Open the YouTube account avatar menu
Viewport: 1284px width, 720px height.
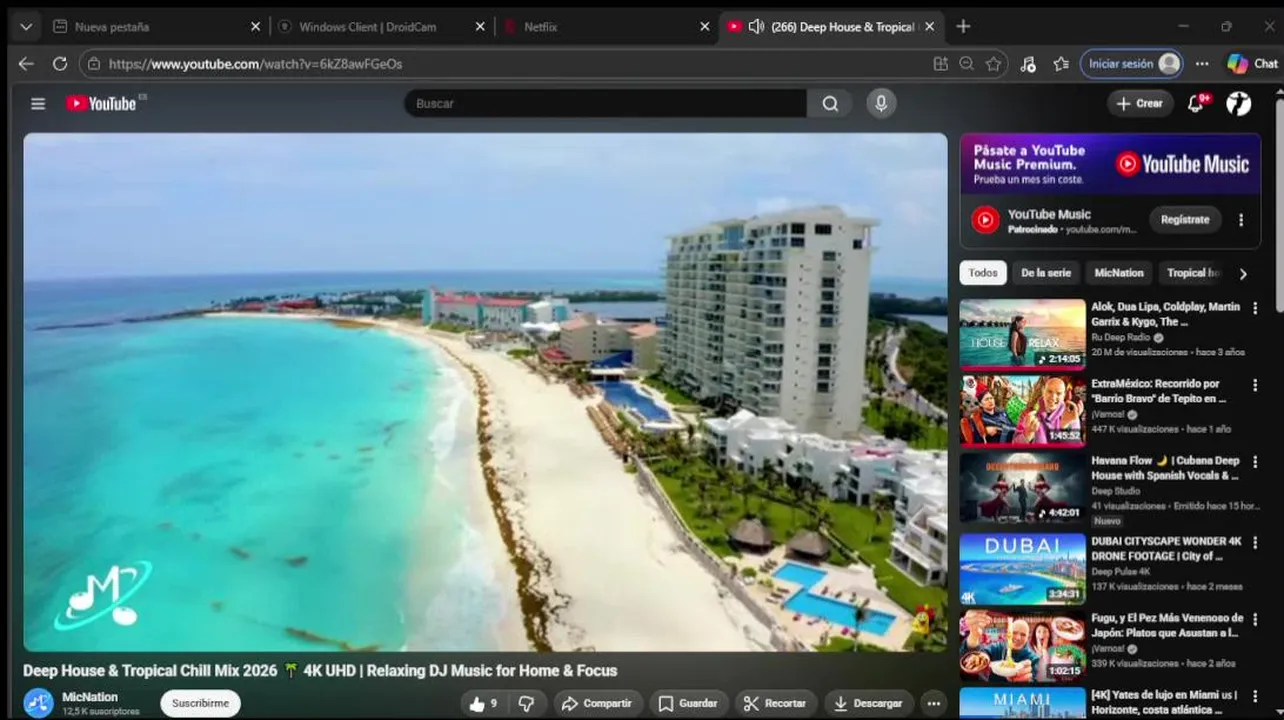pyautogui.click(x=1239, y=103)
